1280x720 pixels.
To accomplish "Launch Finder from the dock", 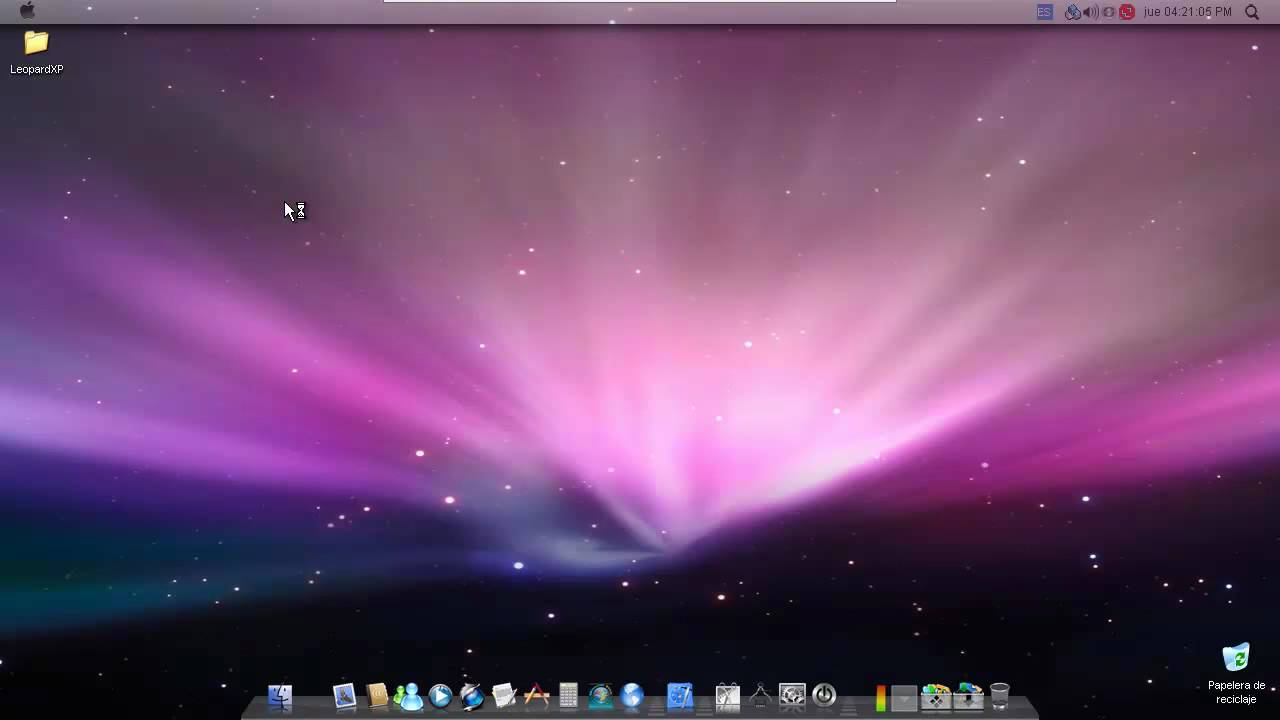I will pyautogui.click(x=280, y=696).
